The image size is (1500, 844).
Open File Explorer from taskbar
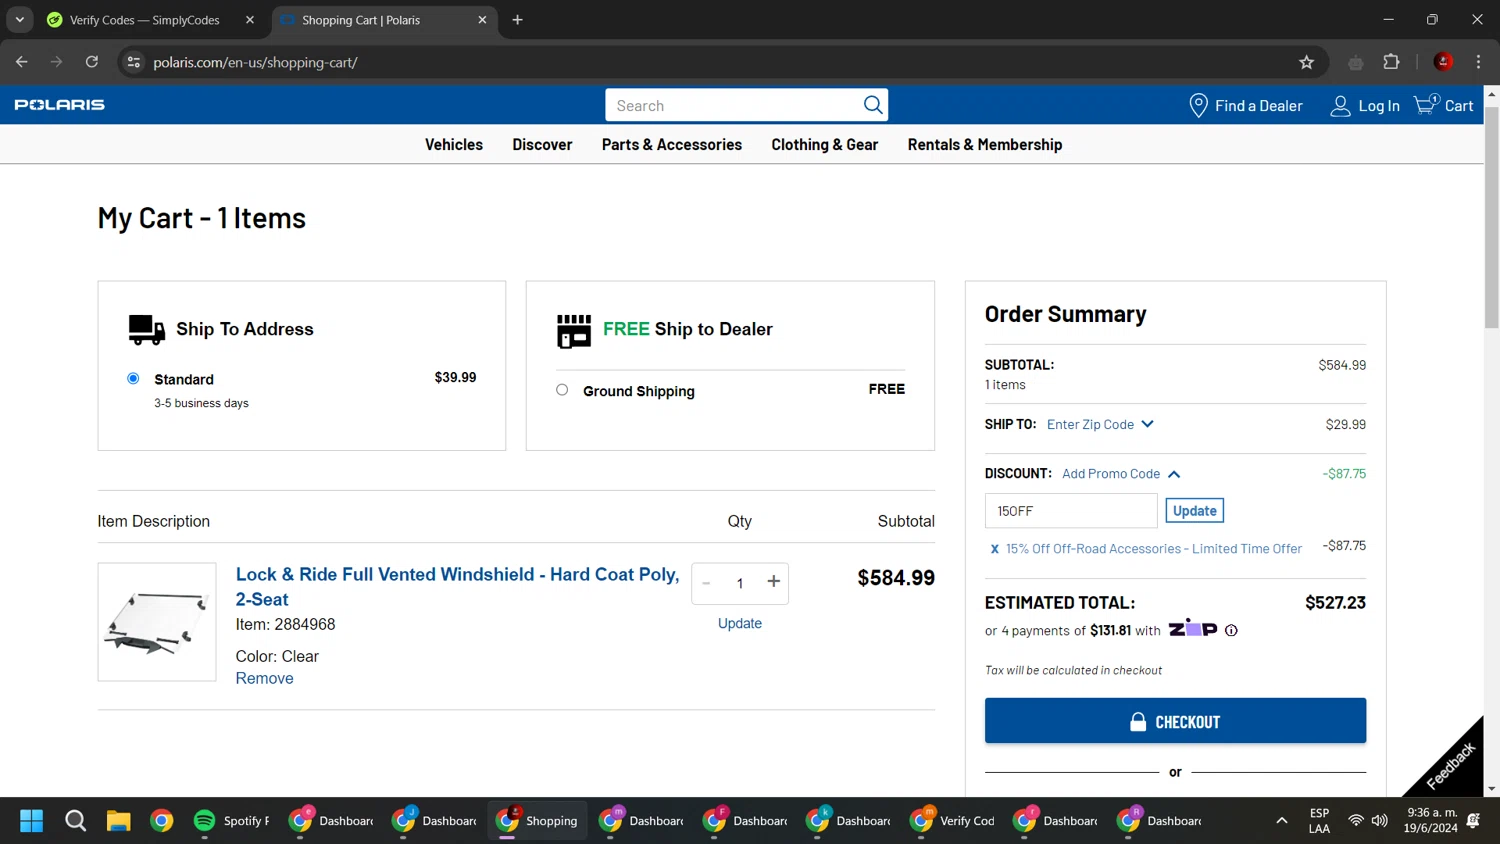(x=118, y=821)
